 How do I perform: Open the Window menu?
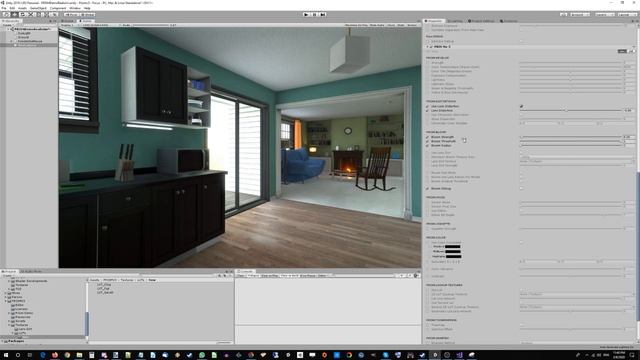click(x=75, y=8)
